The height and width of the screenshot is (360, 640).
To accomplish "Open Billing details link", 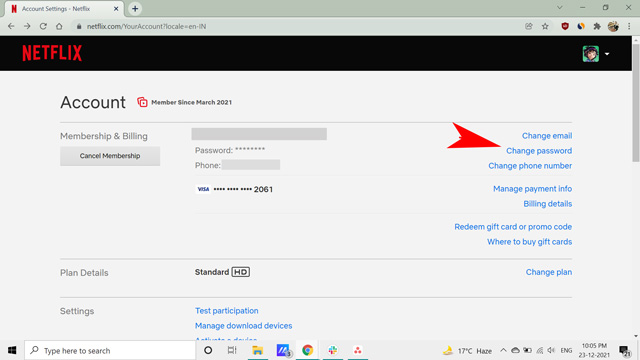I will [547, 204].
